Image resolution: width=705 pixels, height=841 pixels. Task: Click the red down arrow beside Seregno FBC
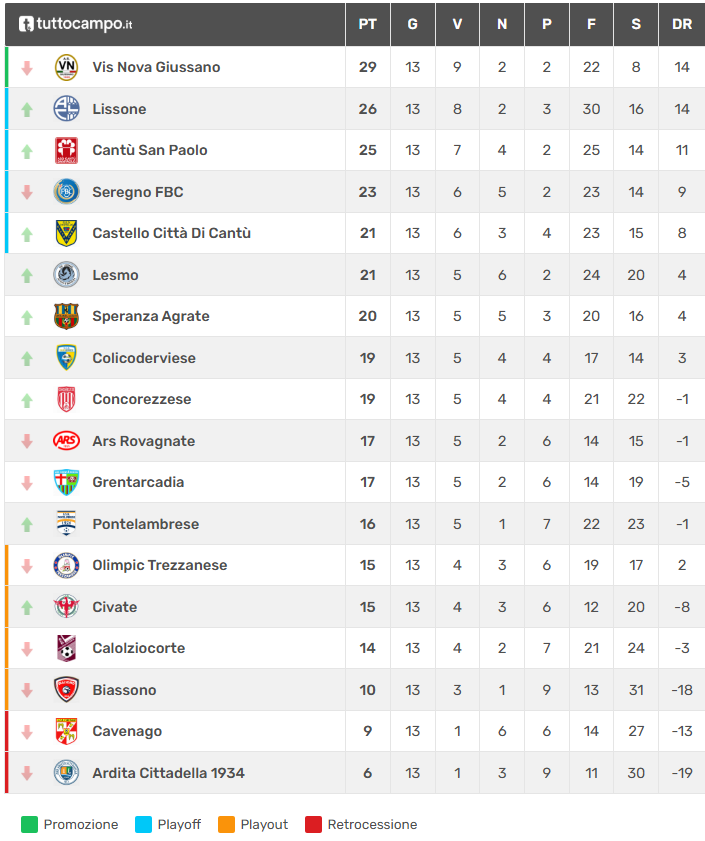27,192
